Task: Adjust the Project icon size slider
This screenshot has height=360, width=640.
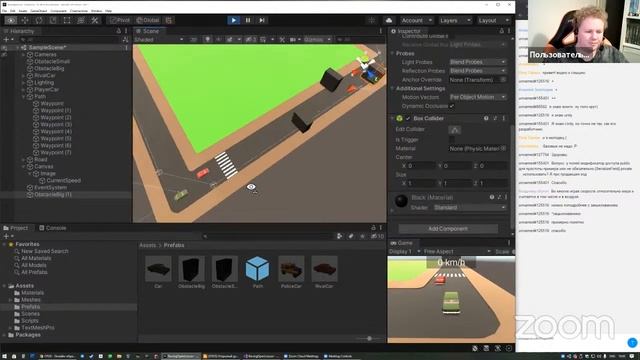Action: [369, 338]
